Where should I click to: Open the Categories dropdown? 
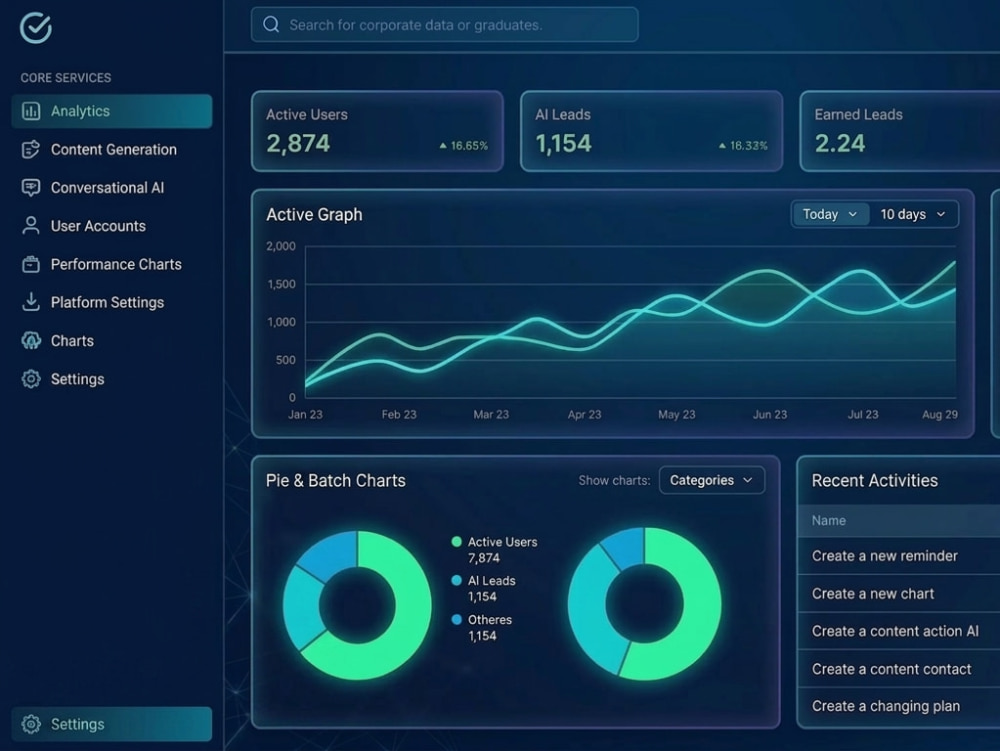coord(712,480)
